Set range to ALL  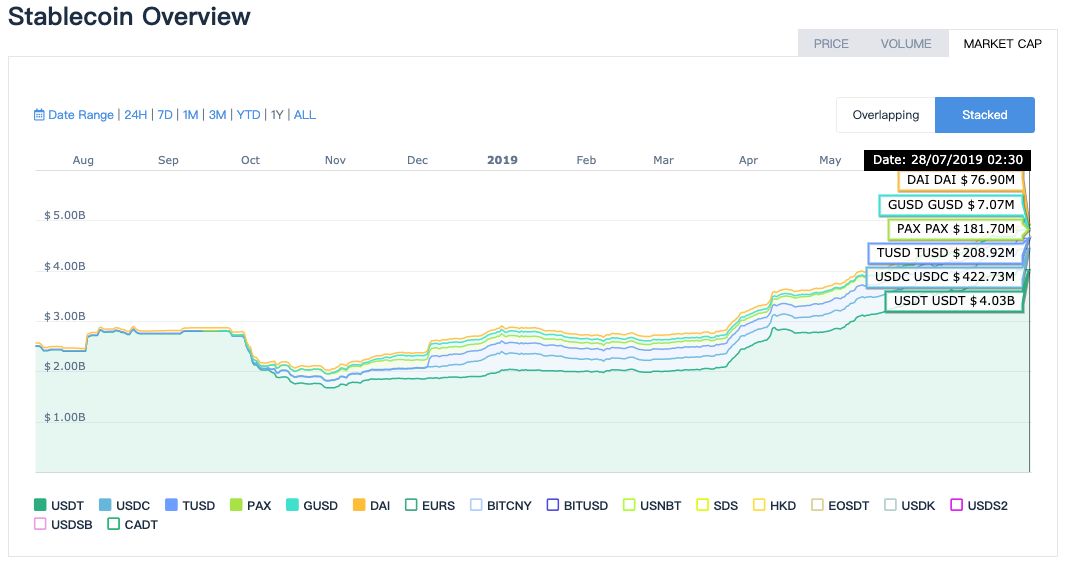coord(305,115)
